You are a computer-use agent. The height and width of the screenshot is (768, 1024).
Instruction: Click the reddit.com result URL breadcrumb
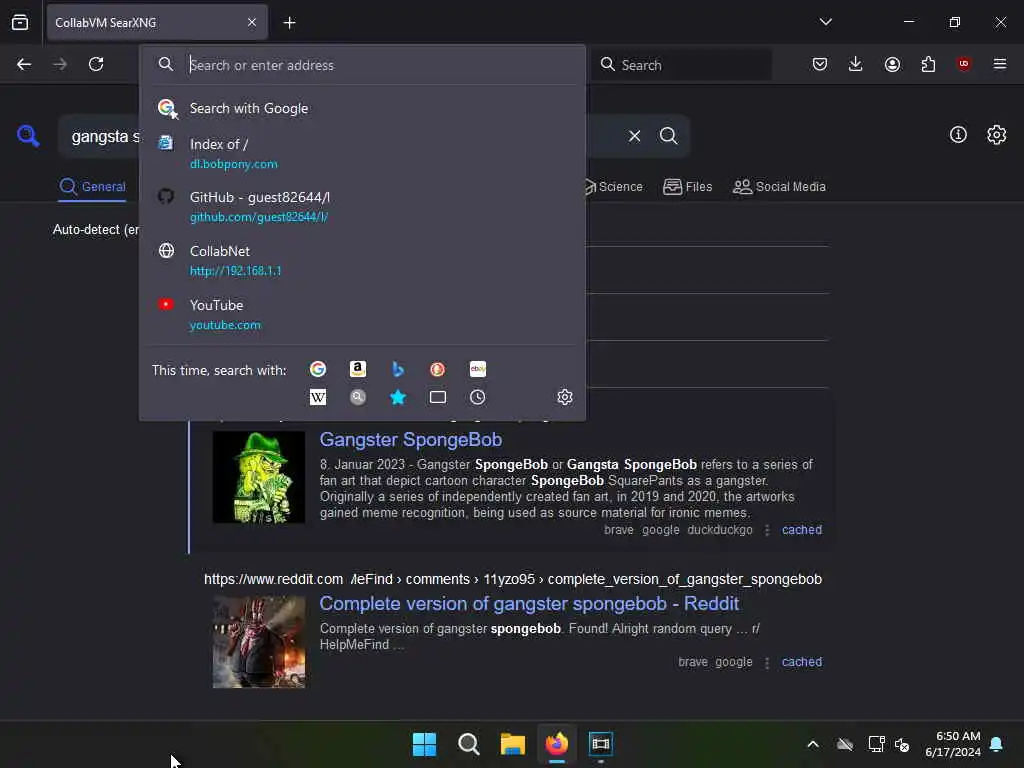(513, 579)
